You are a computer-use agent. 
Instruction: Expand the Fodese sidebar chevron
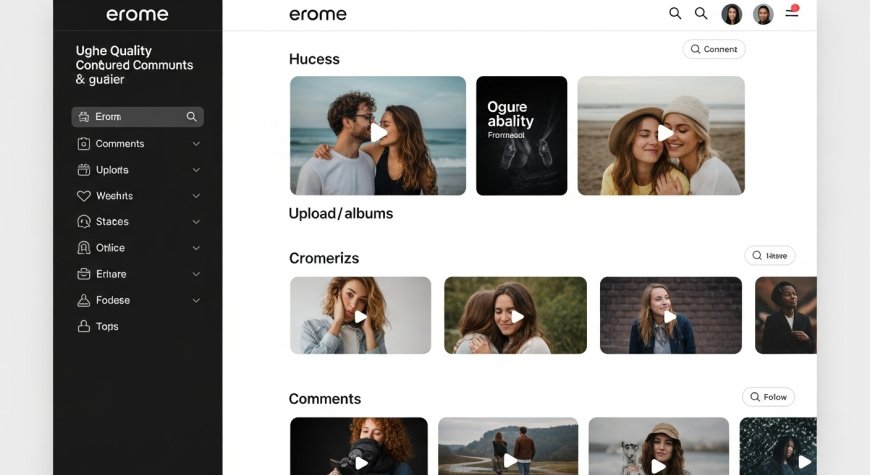coord(196,300)
